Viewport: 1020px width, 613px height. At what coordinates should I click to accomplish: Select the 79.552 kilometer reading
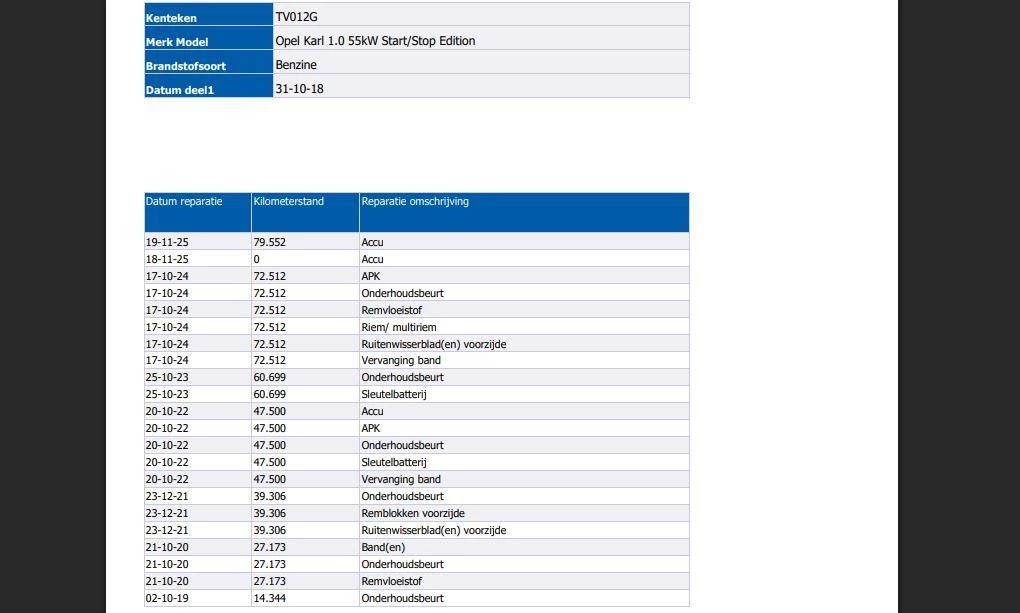[270, 242]
